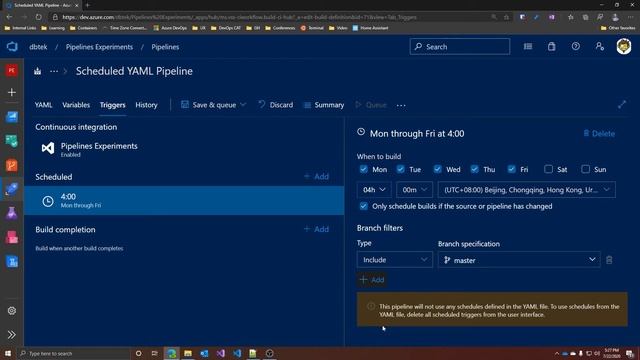Image resolution: width=640 pixels, height=360 pixels.
Task: Open marketplace shopping bag icon
Action: pyautogui.click(x=551, y=47)
